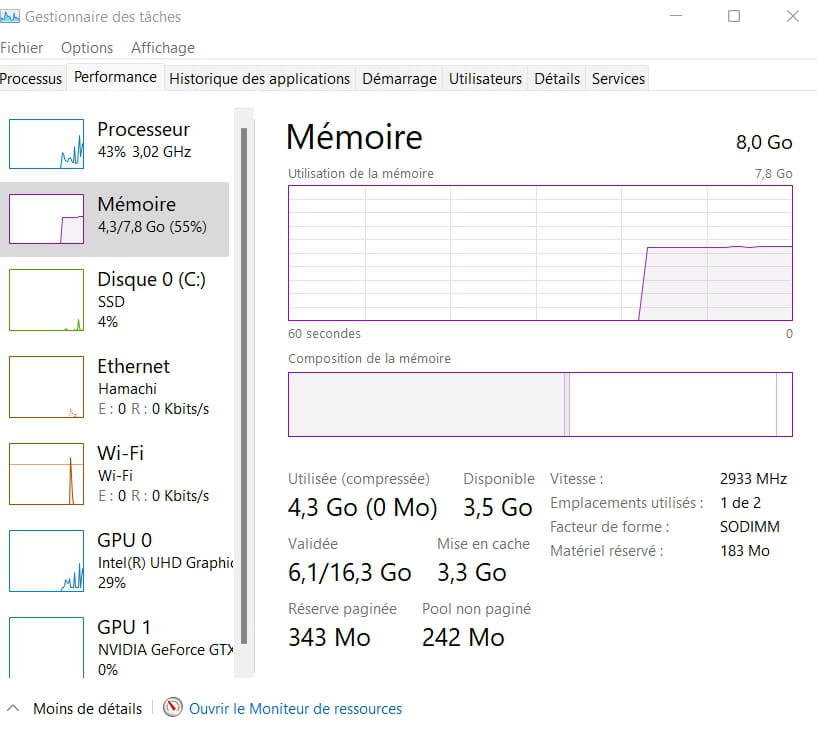
Task: Select the Wi-Fi activity graph icon
Action: [x=46, y=474]
